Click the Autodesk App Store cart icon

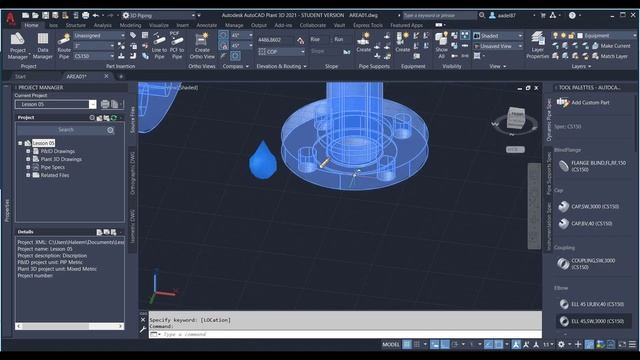click(543, 15)
